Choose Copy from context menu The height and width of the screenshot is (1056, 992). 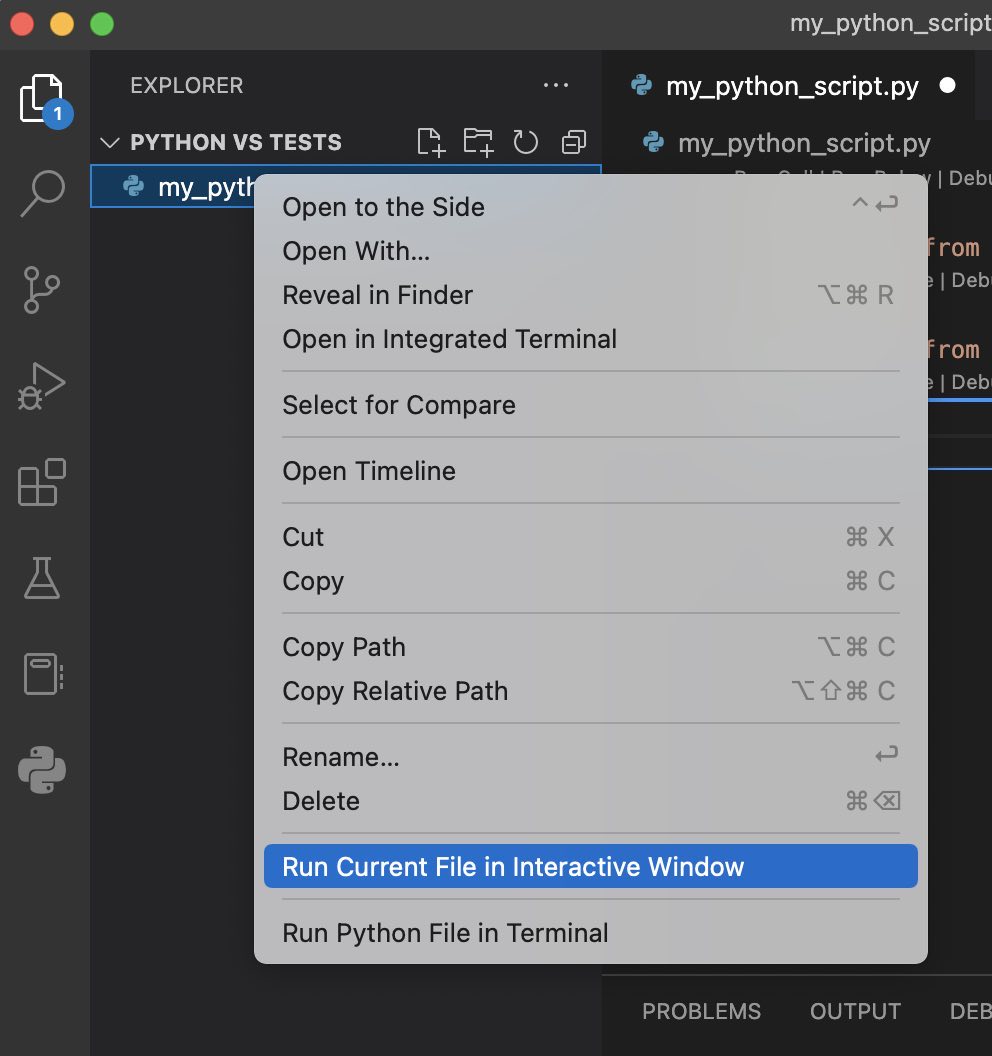click(x=591, y=581)
